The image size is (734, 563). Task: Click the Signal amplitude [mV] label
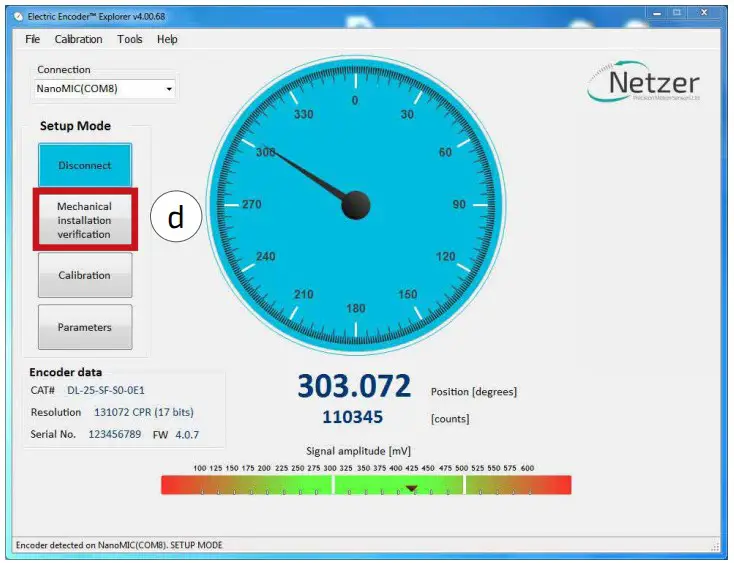click(x=358, y=451)
